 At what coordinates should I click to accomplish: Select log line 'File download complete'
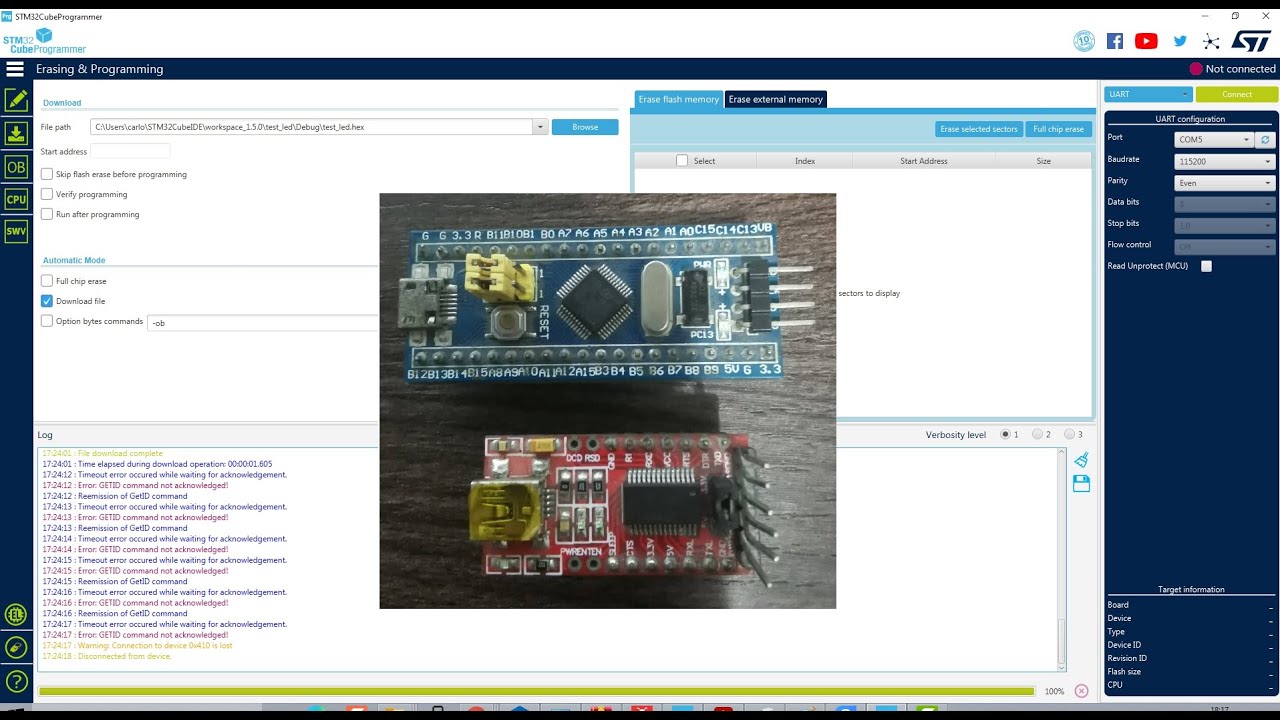pyautogui.click(x=102, y=453)
